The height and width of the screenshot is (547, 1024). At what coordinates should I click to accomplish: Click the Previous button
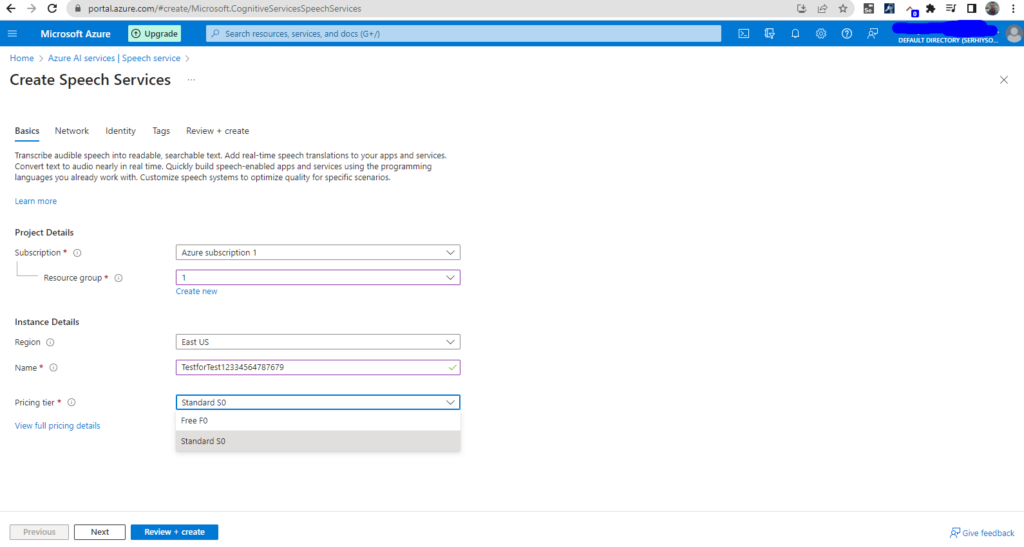click(x=39, y=532)
